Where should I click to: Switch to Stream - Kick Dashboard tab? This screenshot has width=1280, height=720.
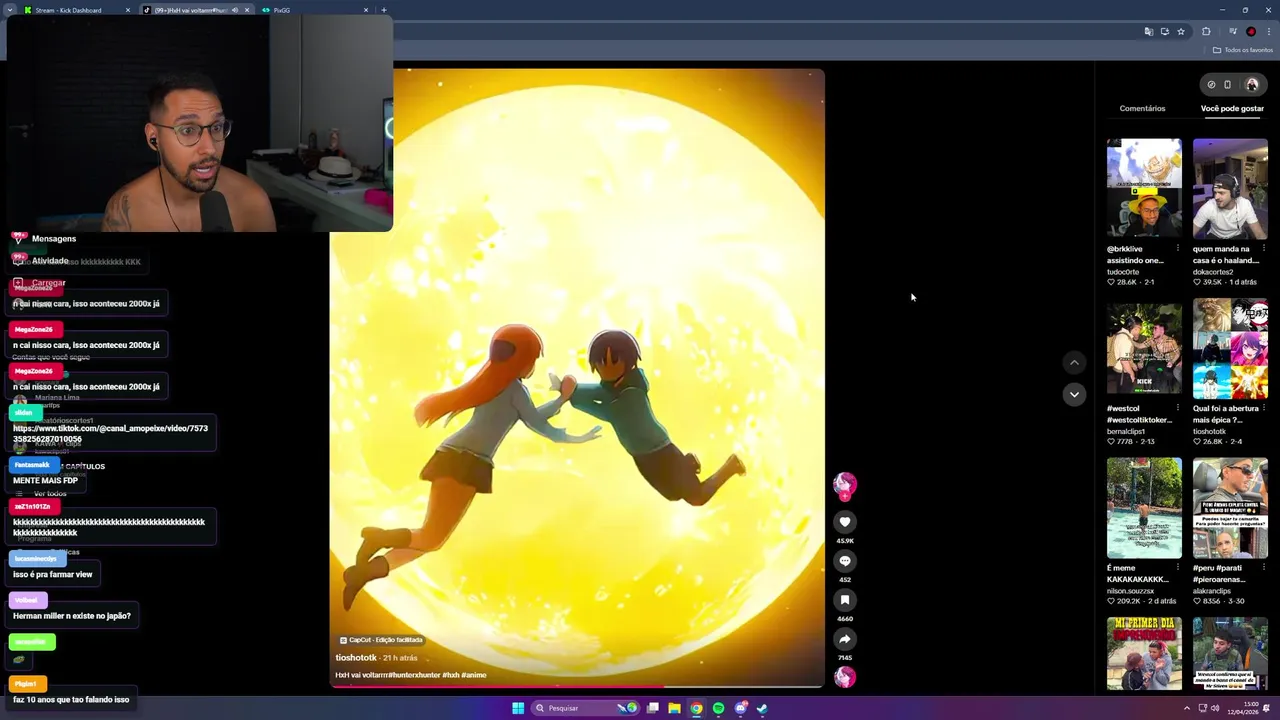76,10
